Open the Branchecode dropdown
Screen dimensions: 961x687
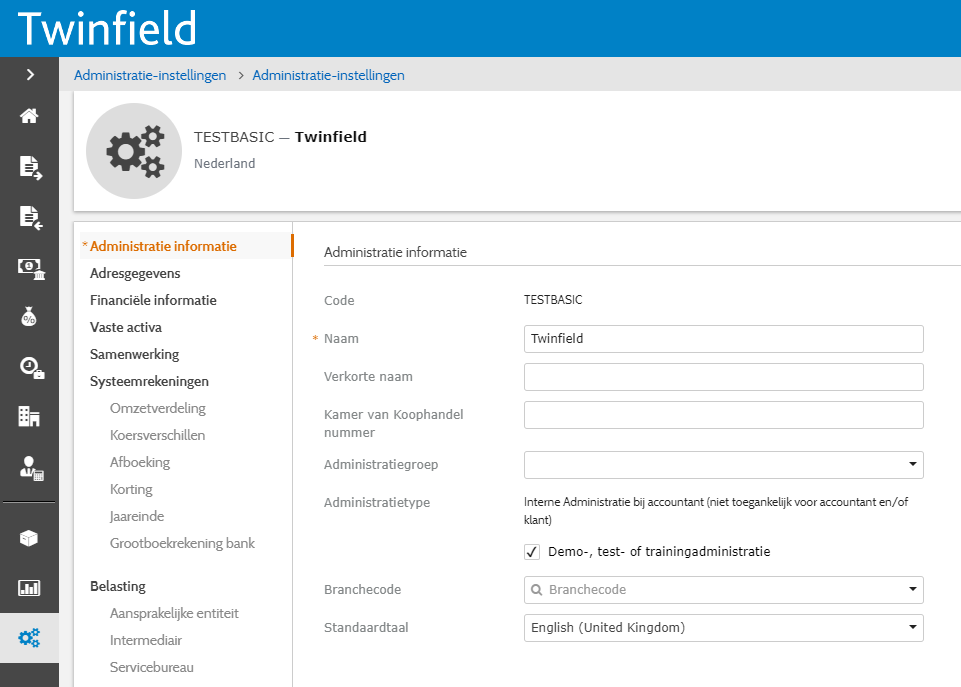[911, 590]
